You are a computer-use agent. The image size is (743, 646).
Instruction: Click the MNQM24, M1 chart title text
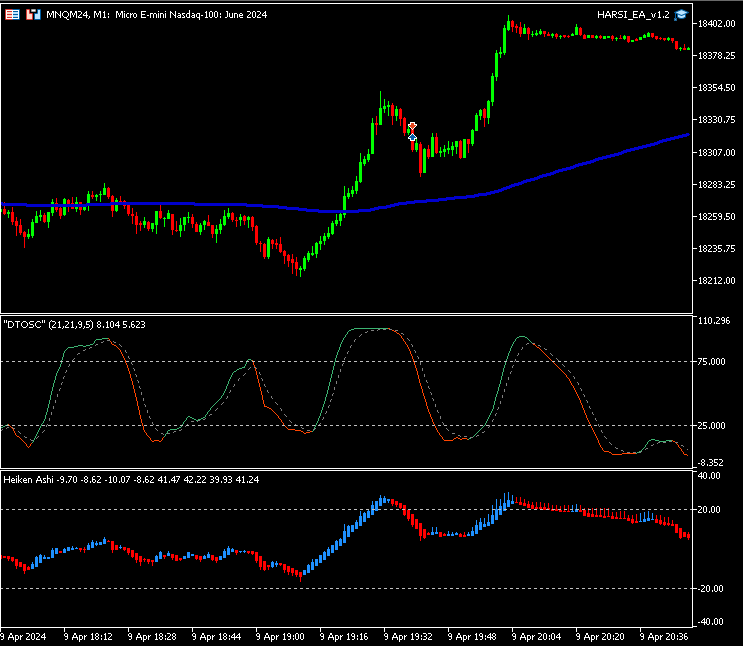(156, 15)
